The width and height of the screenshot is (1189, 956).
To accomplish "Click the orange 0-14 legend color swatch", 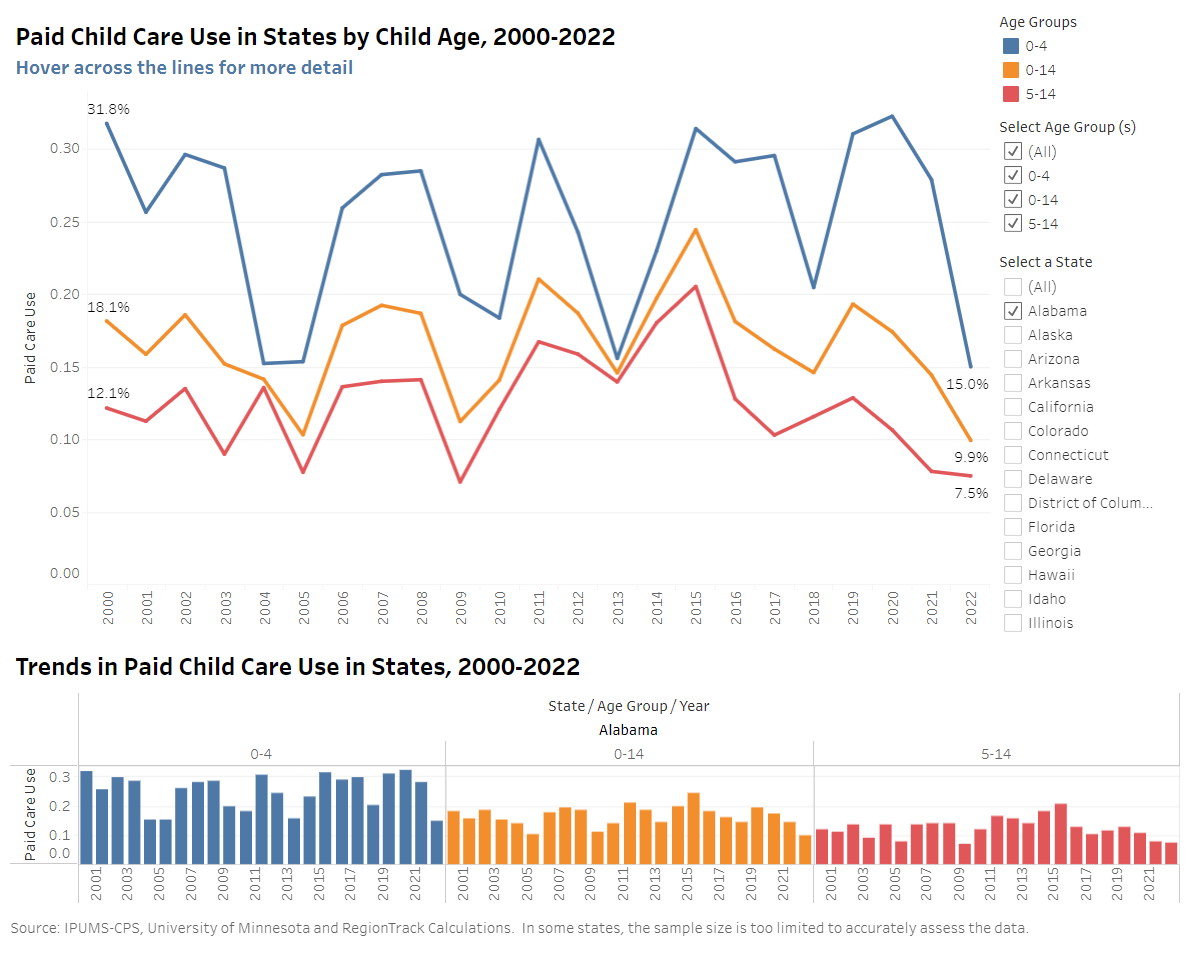I will [x=1011, y=70].
